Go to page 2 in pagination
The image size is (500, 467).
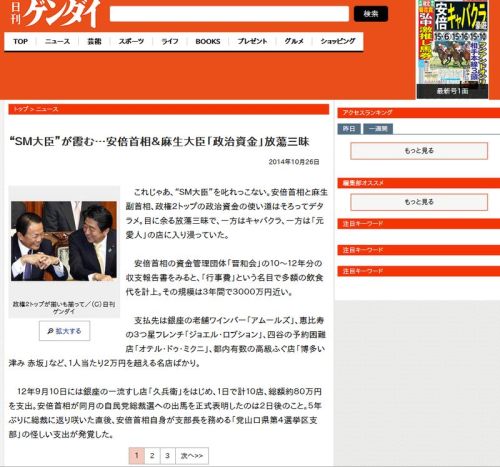click(x=152, y=455)
